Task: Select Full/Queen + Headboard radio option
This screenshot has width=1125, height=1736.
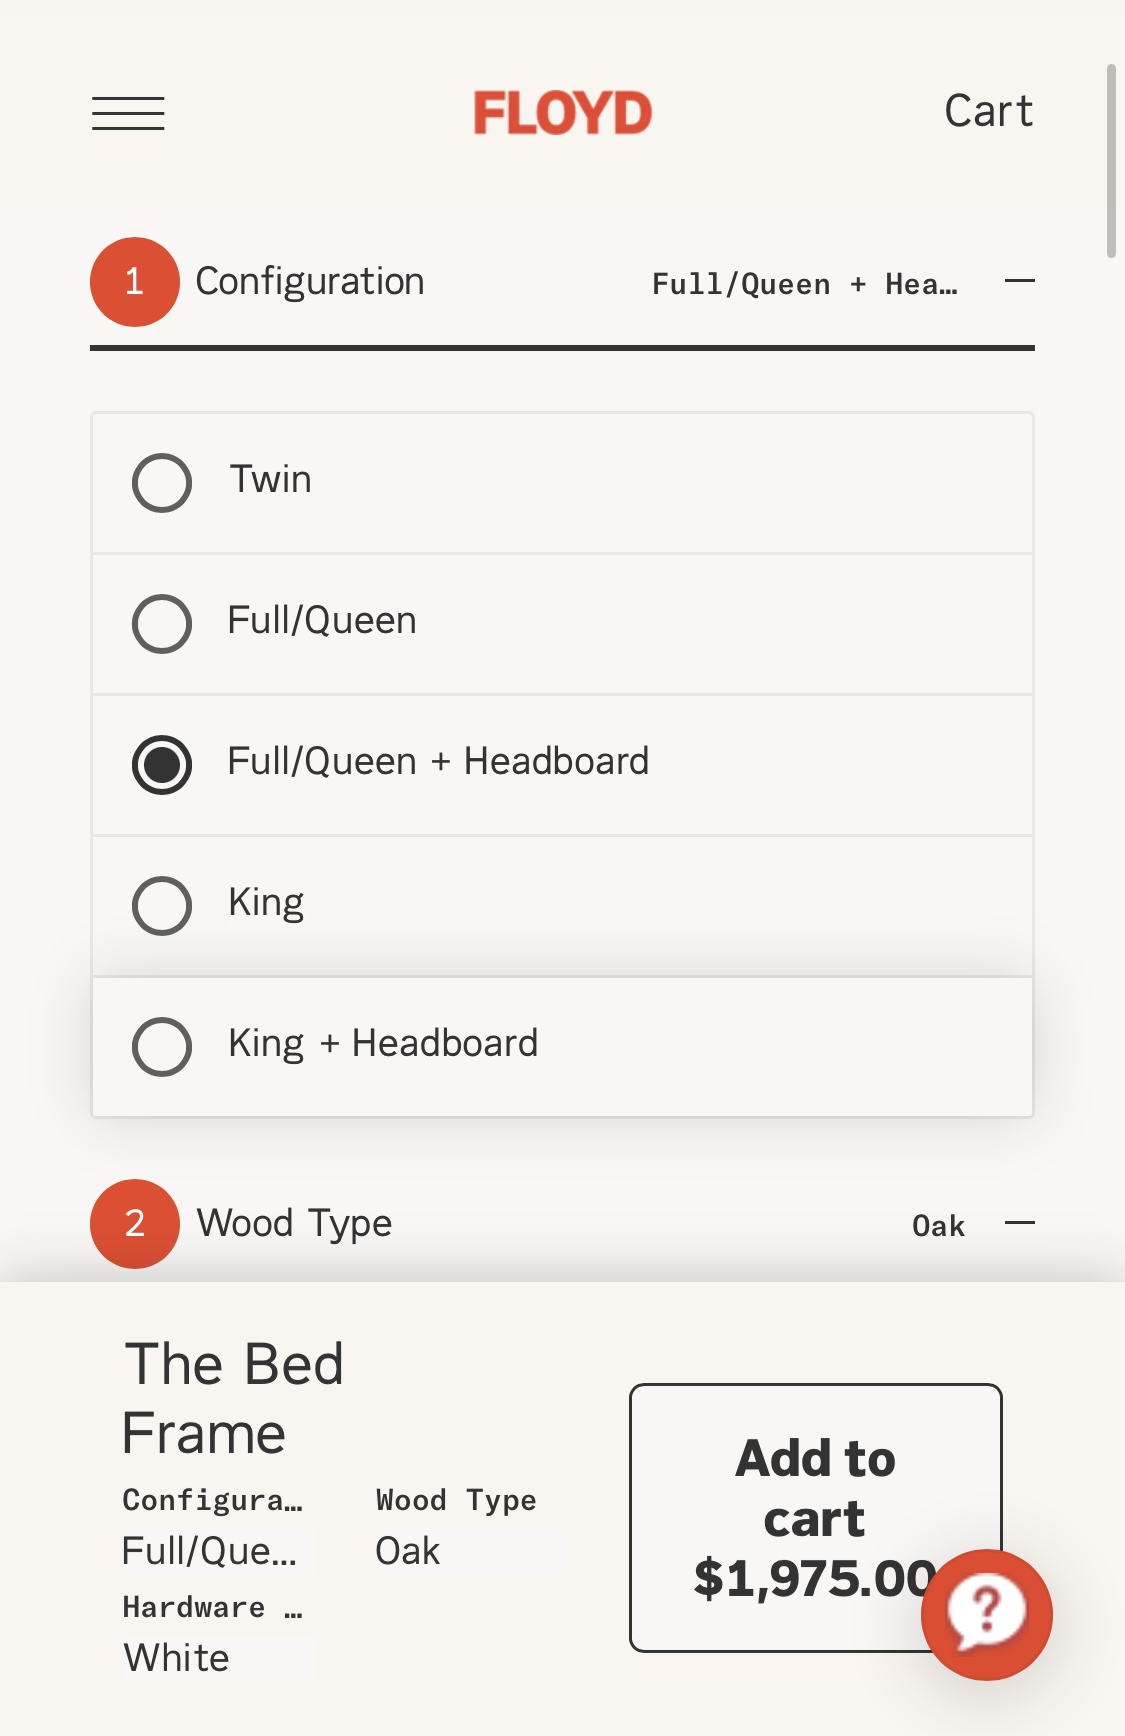Action: [x=162, y=765]
